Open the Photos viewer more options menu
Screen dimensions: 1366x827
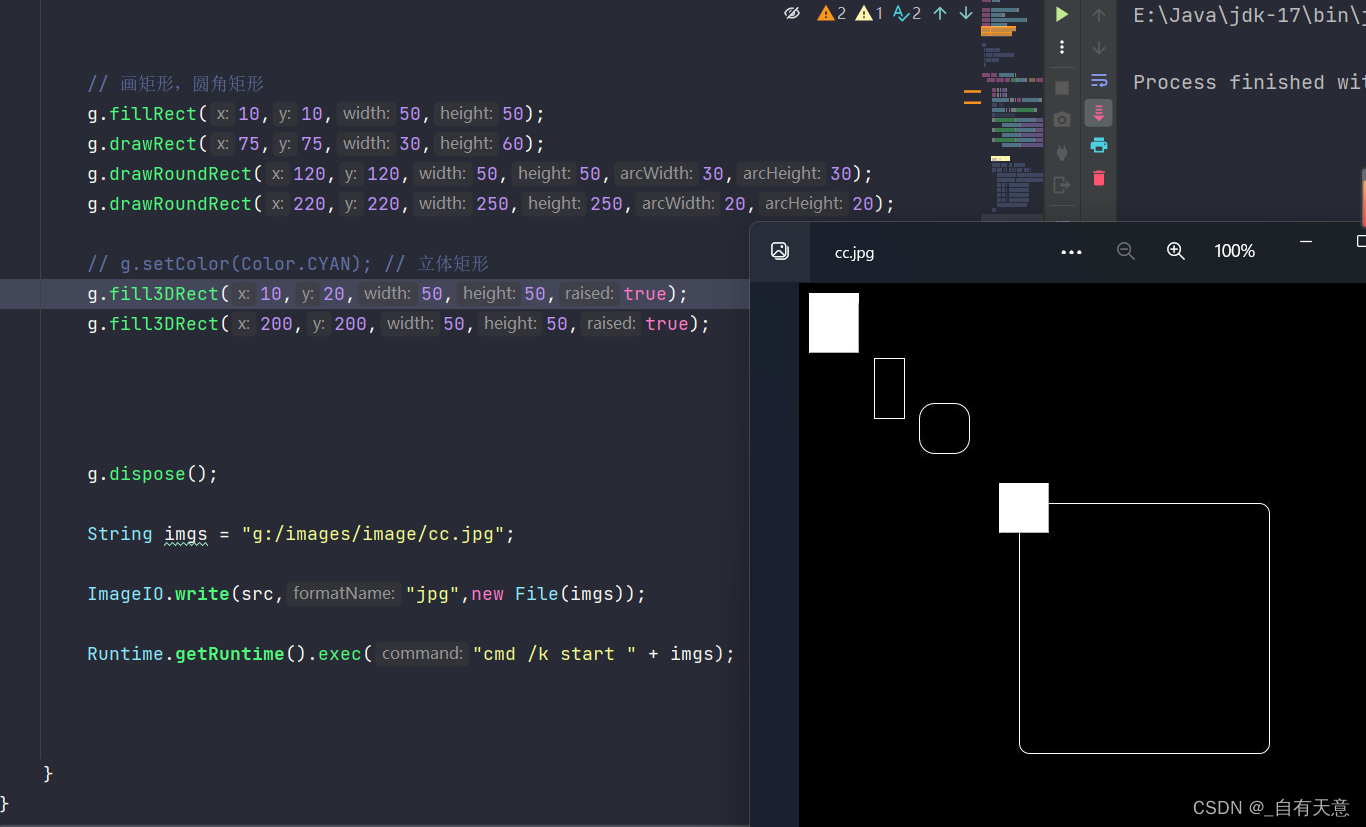click(x=1071, y=252)
